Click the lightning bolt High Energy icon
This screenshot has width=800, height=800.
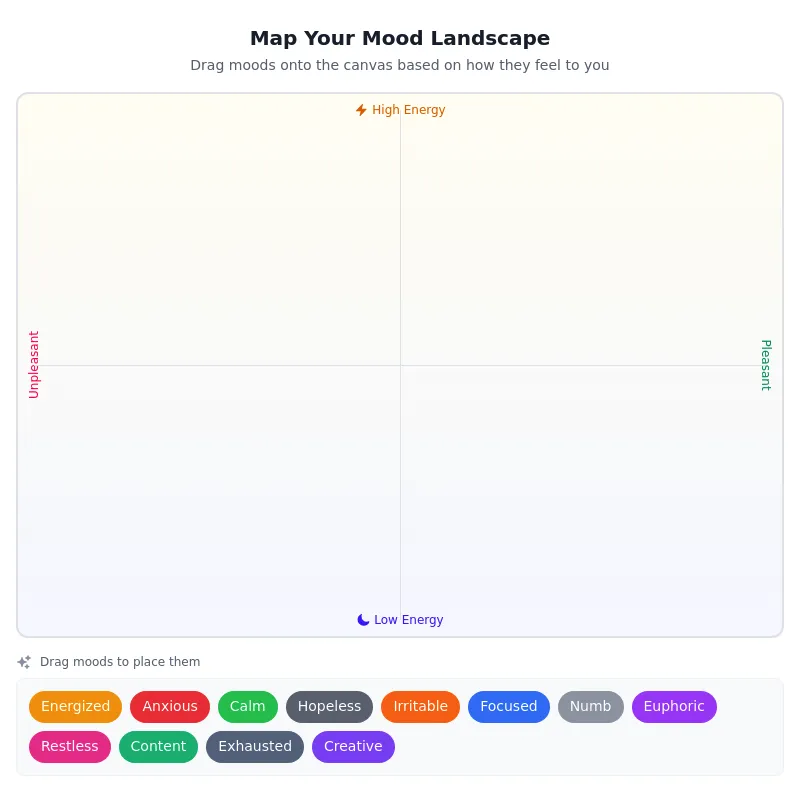pos(361,110)
